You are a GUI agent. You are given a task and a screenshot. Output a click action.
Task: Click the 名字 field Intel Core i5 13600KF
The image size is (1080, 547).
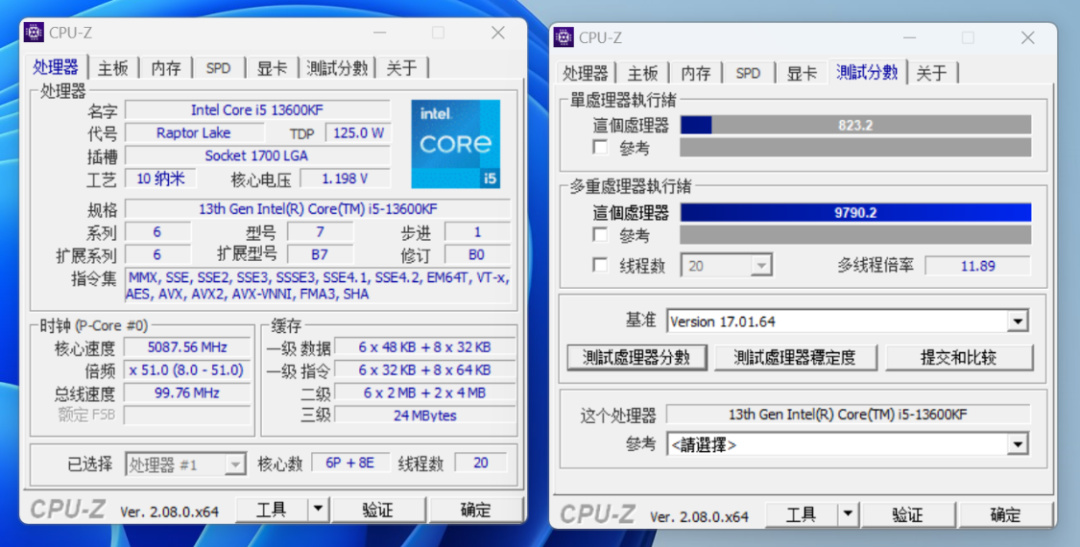click(x=258, y=110)
